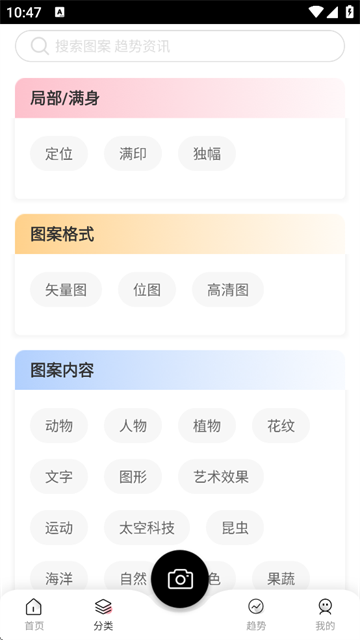
Task: Select the 定位 tag
Action: tap(59, 154)
